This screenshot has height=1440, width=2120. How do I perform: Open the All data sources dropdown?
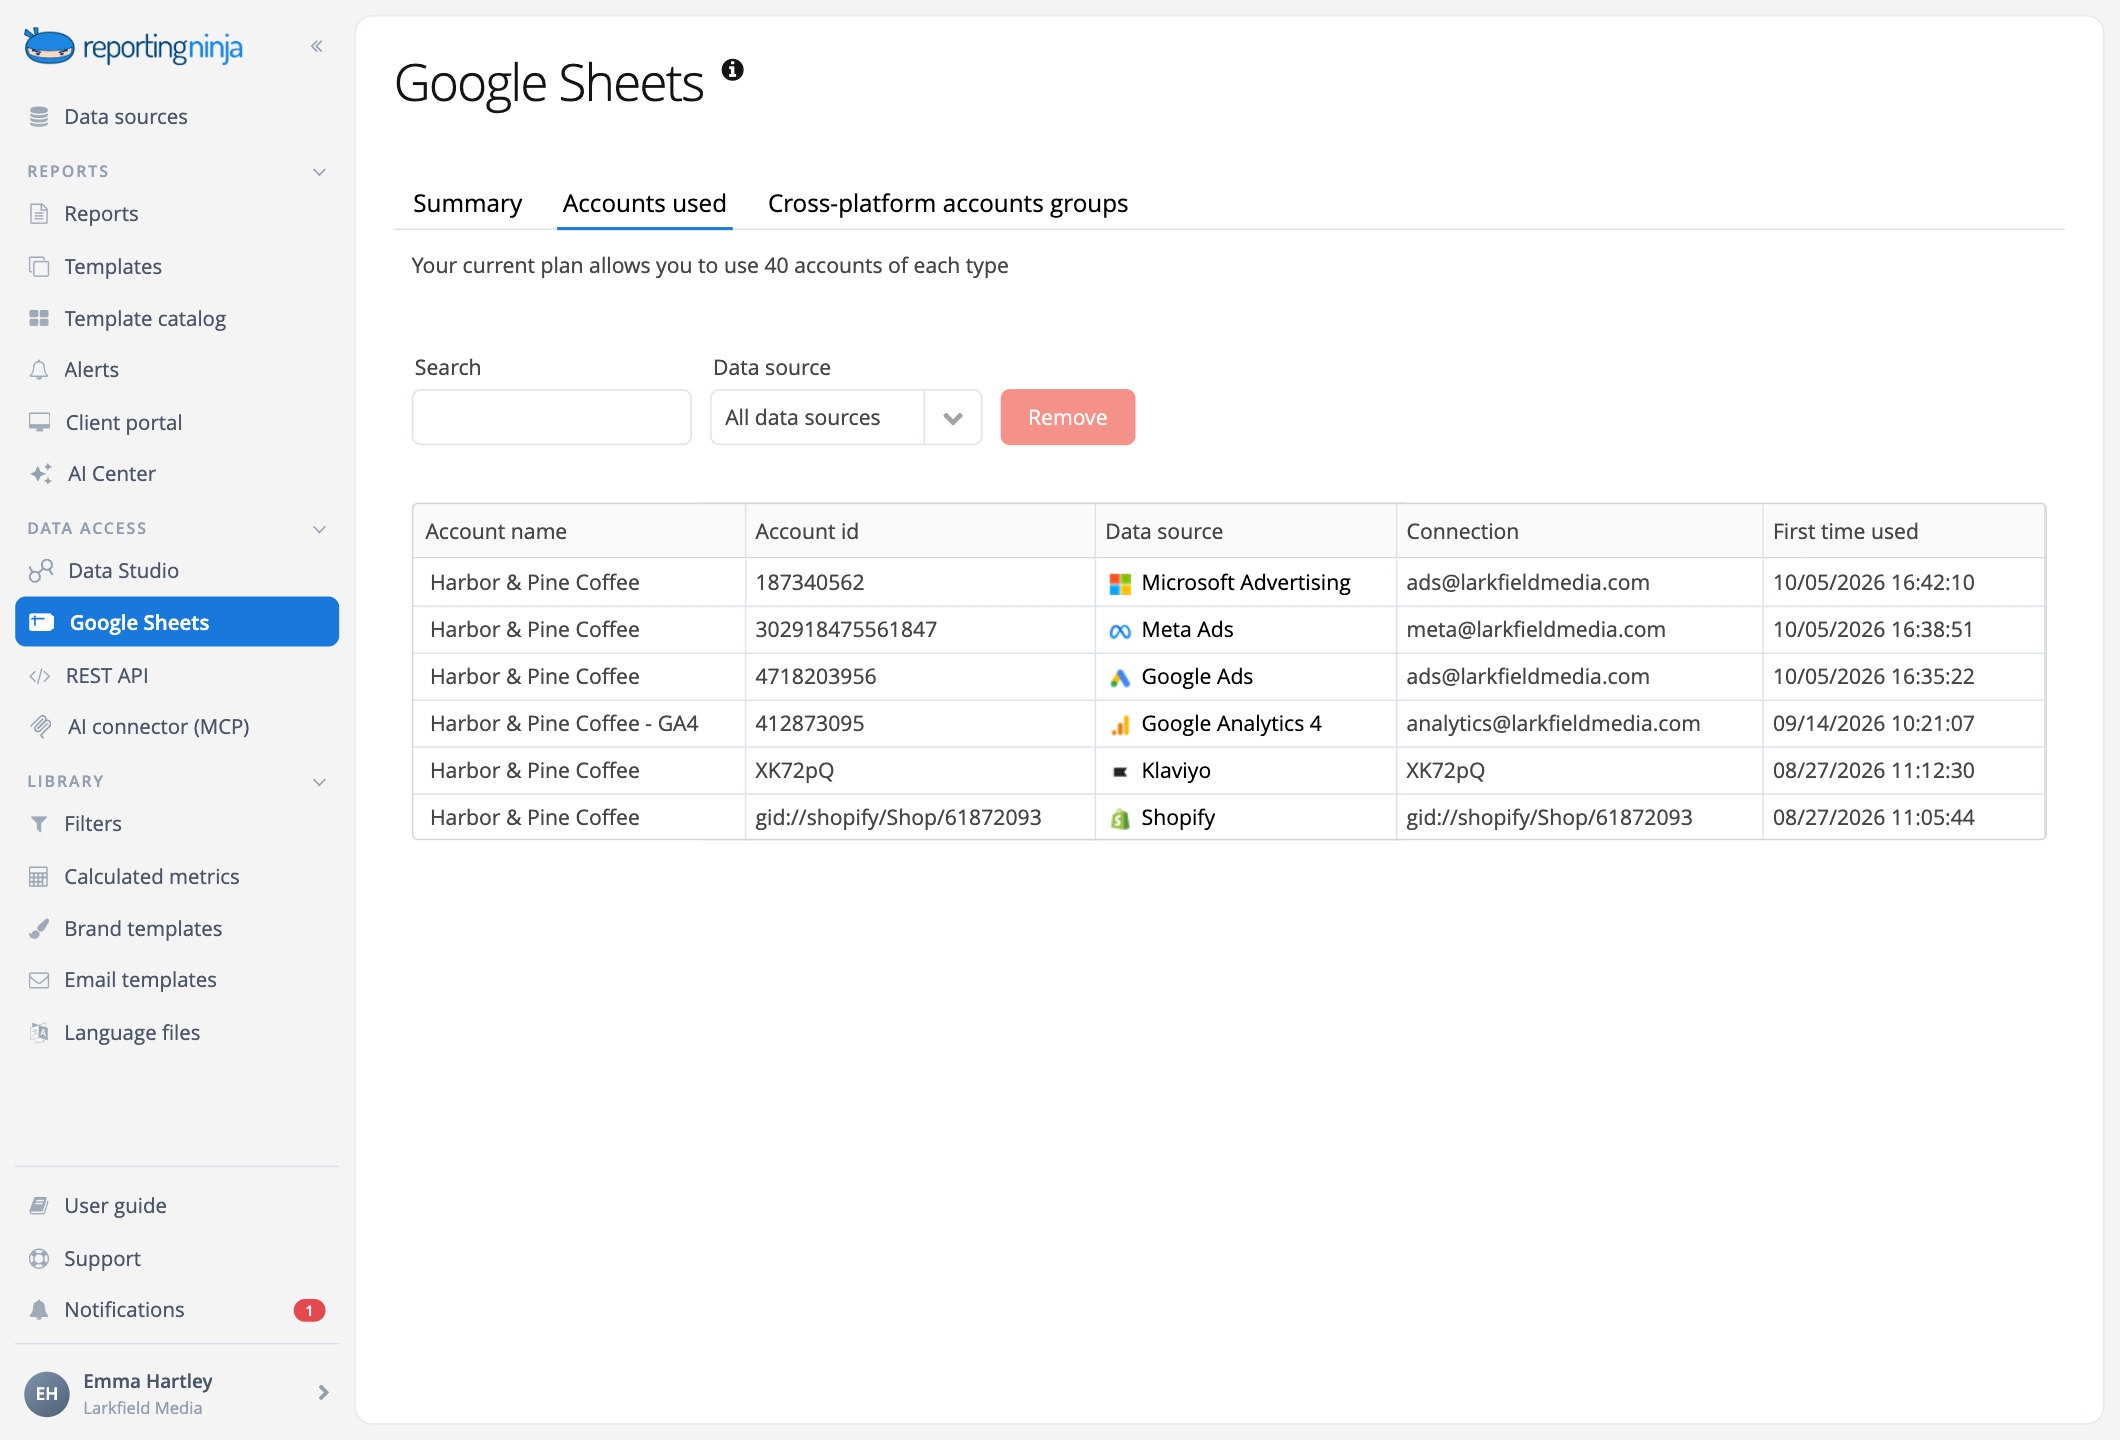coord(846,417)
